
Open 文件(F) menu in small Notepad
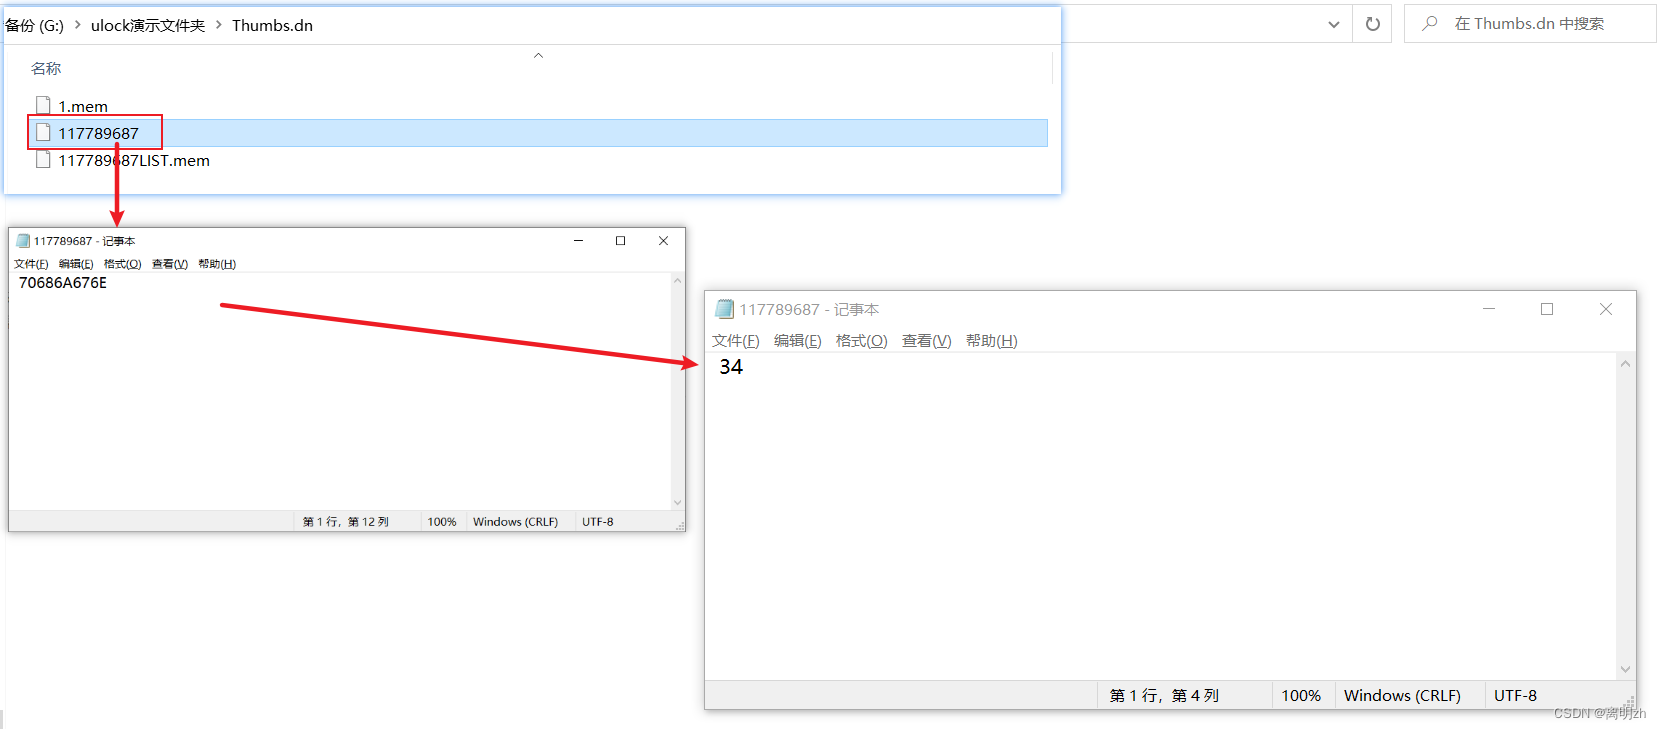click(31, 264)
